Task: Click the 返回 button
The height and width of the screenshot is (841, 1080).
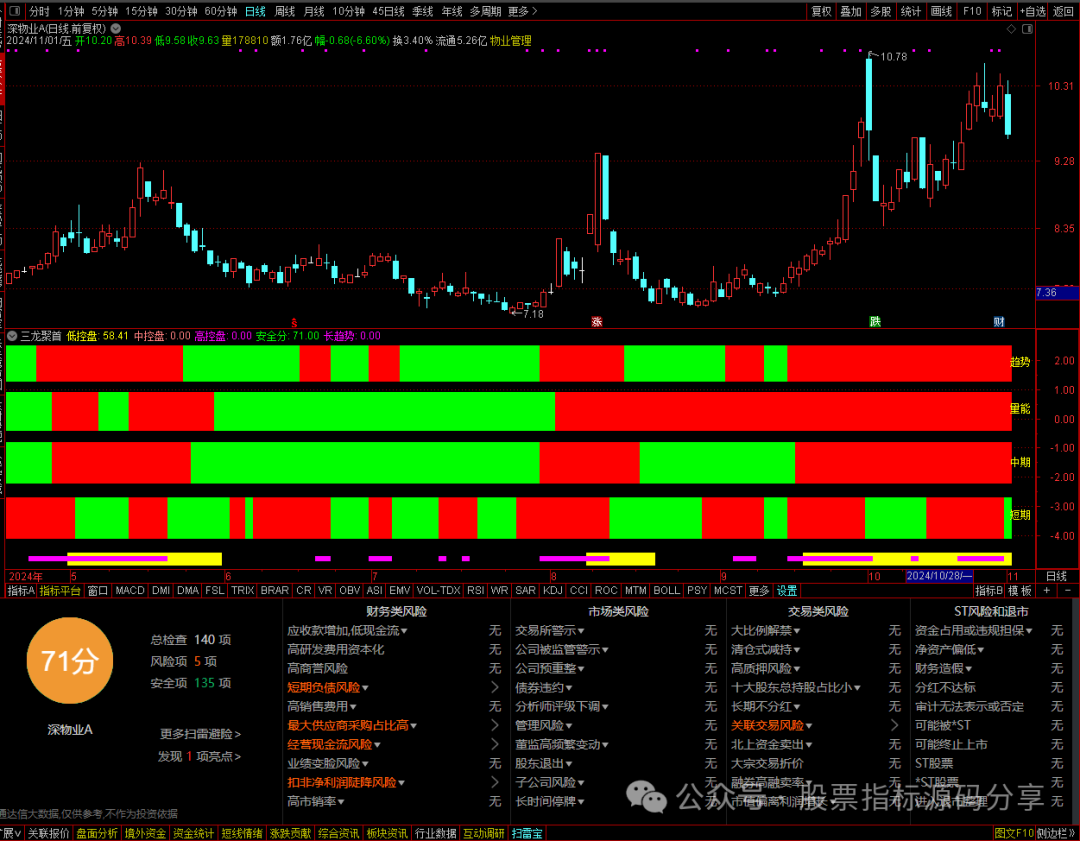Action: click(1063, 11)
